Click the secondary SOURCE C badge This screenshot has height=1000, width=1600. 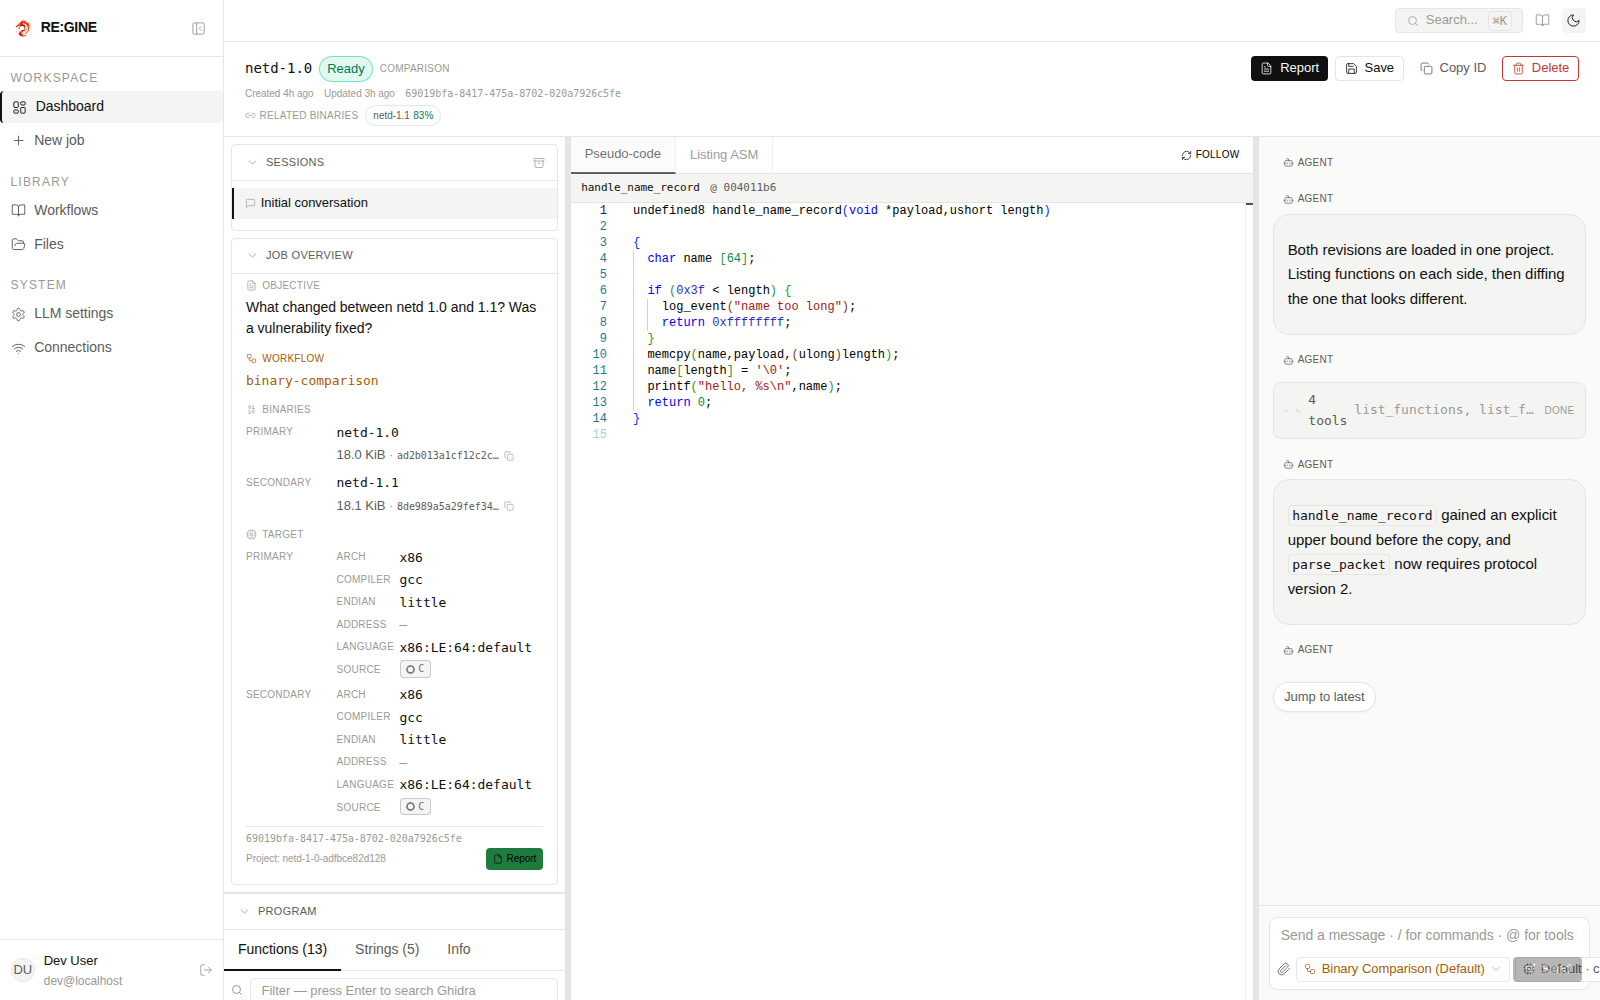click(415, 807)
